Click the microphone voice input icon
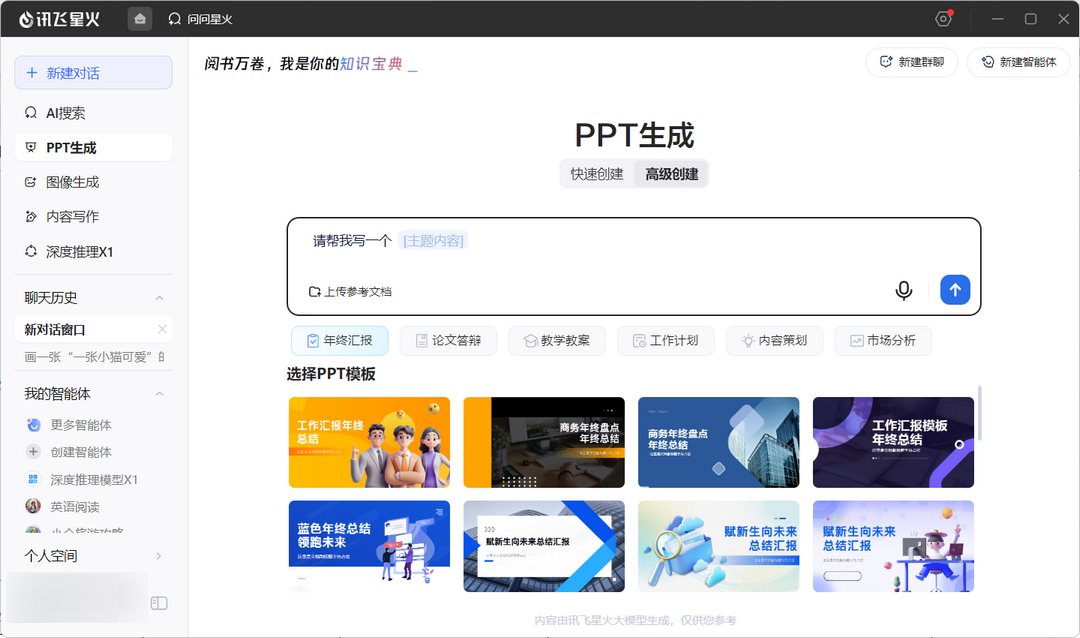This screenshot has height=638, width=1080. (903, 290)
